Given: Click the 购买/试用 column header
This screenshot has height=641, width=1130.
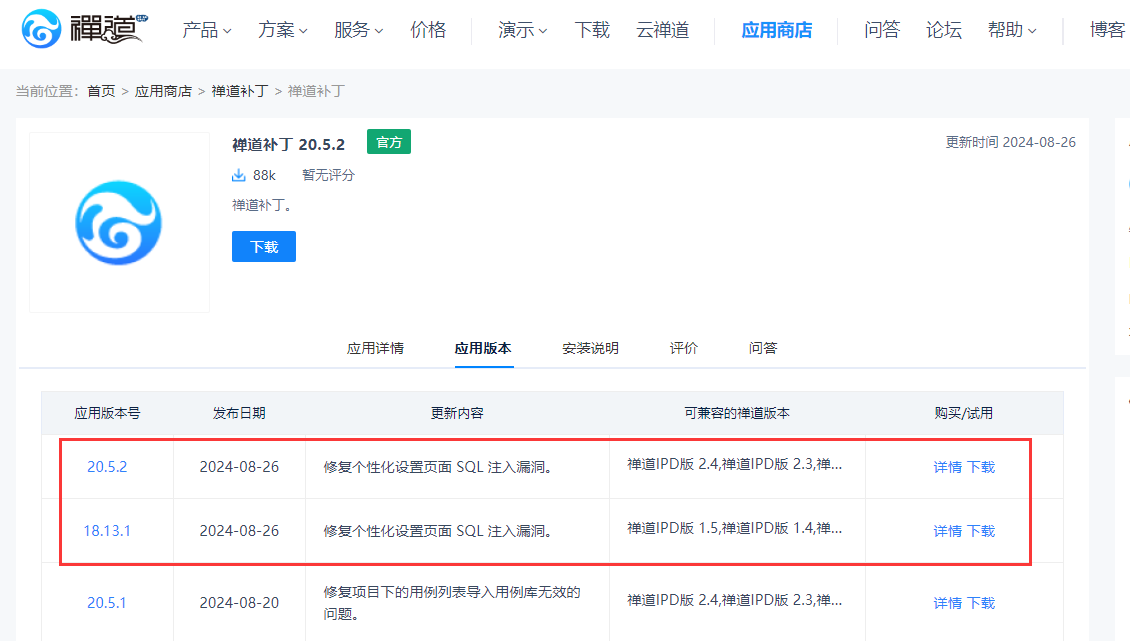Looking at the screenshot, I should pos(964,413).
